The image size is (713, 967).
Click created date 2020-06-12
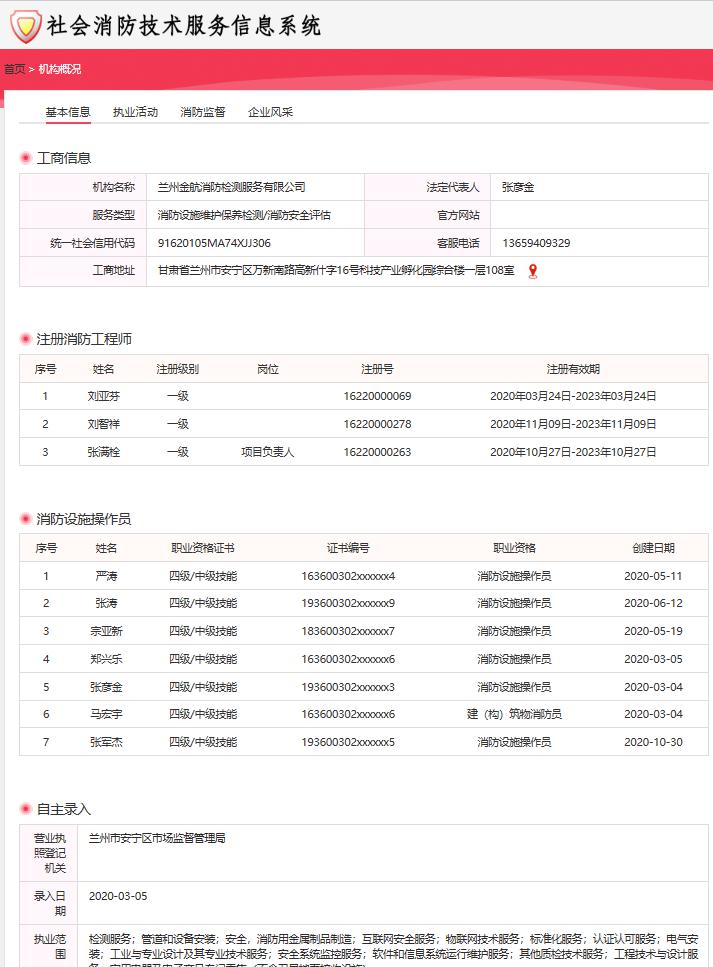coord(653,603)
